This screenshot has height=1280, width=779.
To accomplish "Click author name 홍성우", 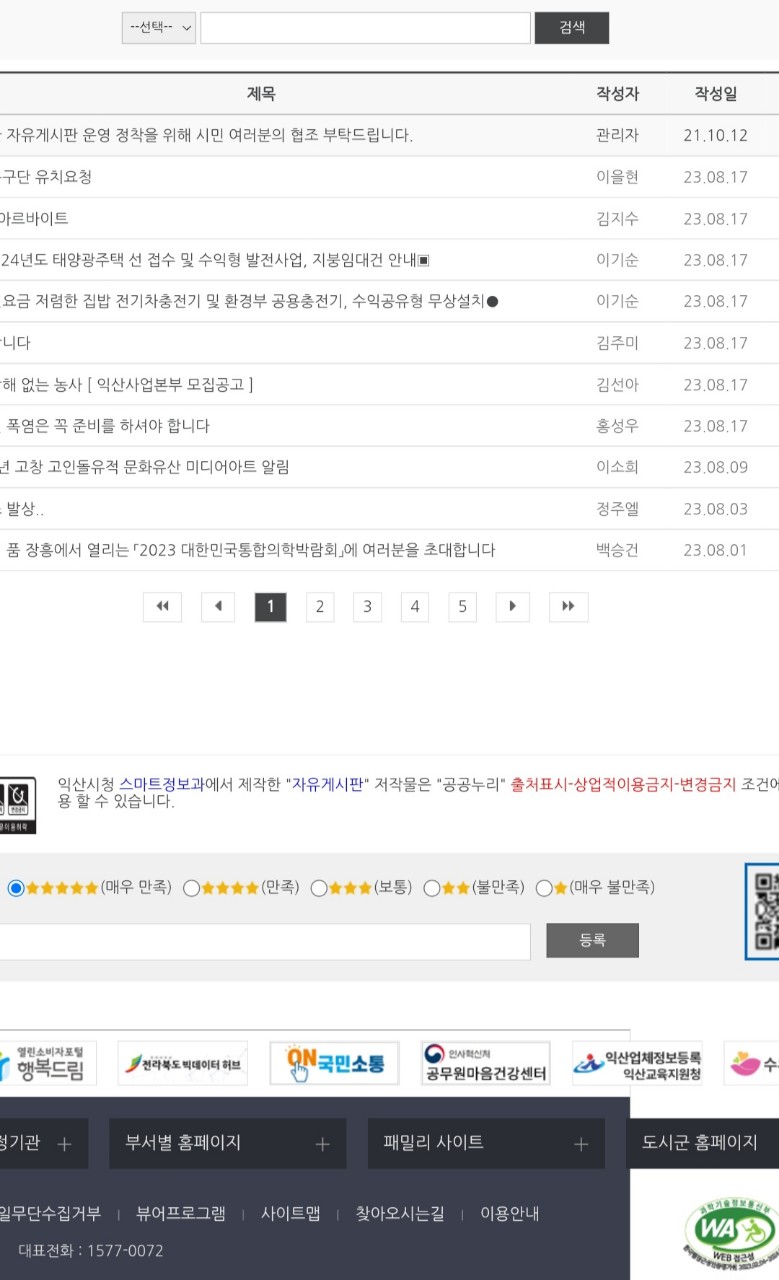I will coord(618,426).
